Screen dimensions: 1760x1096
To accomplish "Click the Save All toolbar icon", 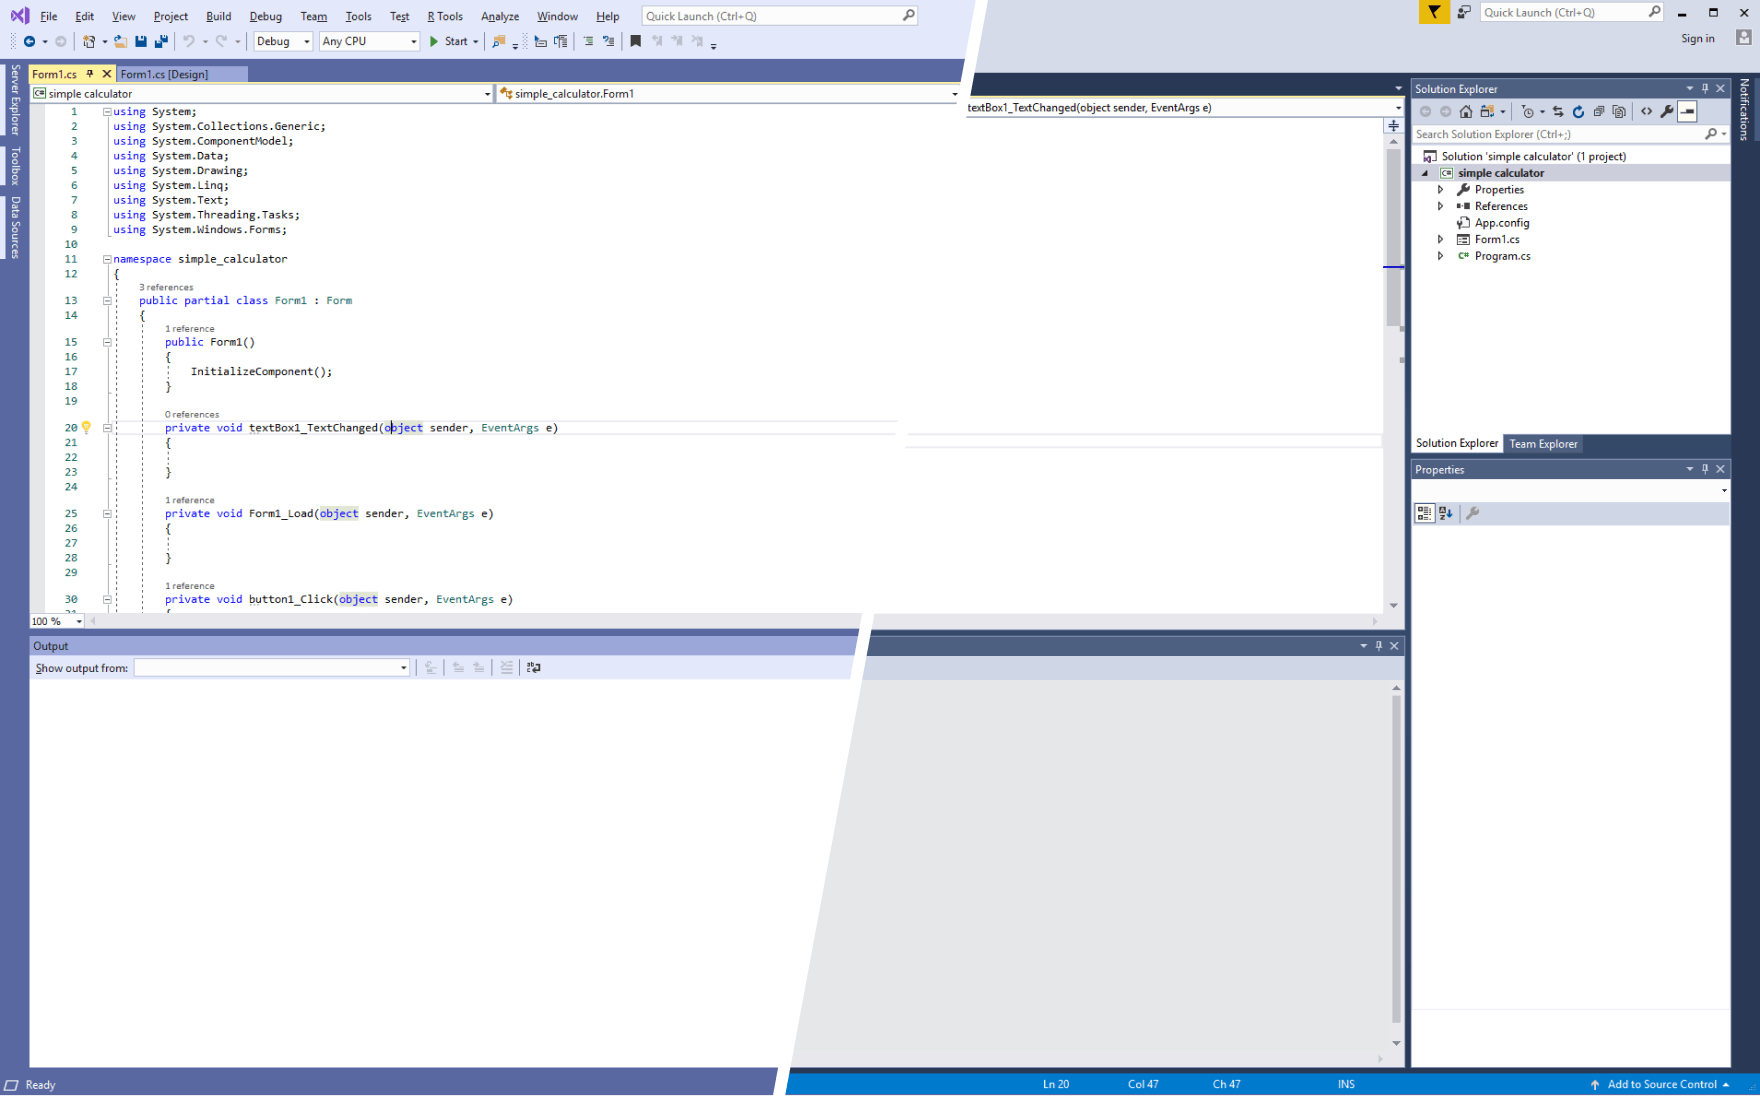I will click(161, 41).
